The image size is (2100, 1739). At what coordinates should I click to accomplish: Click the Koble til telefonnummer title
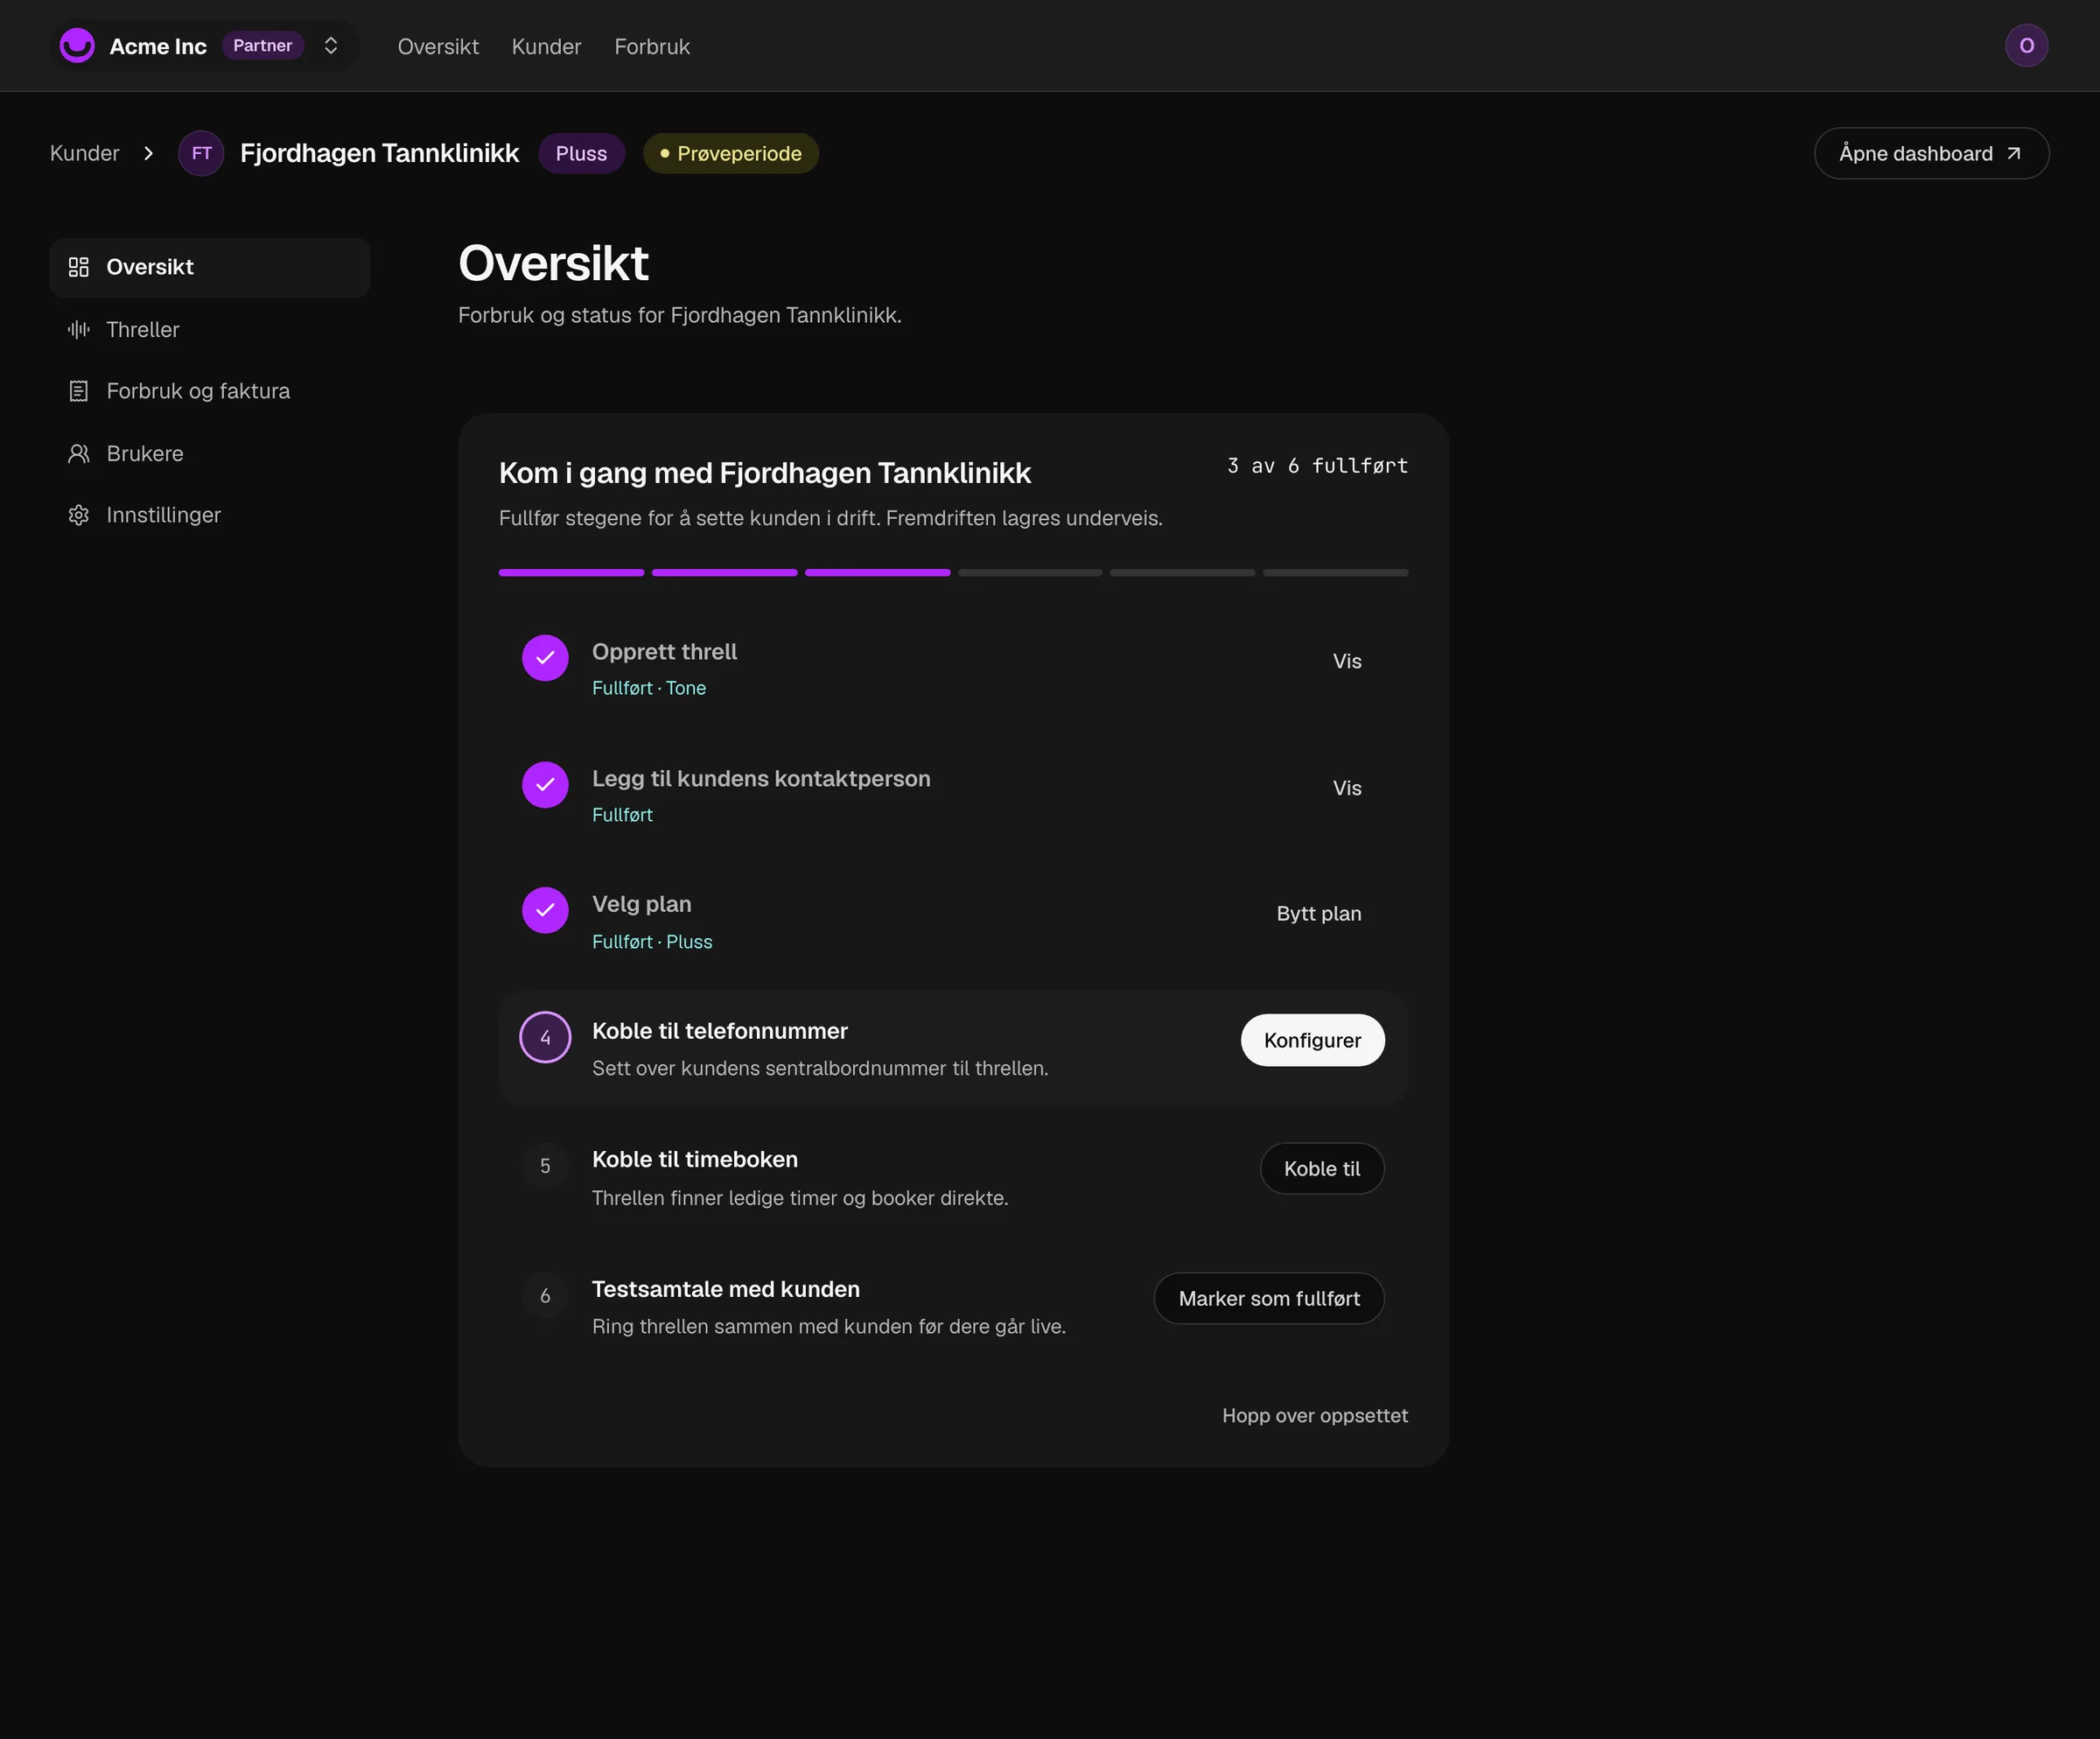click(x=720, y=1031)
